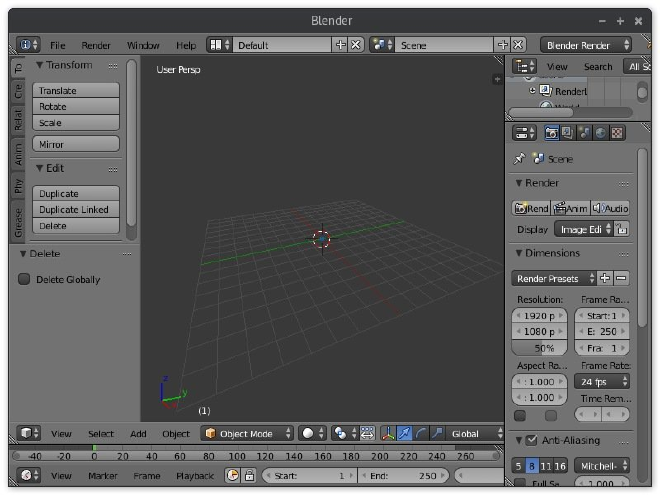Select the Render Layers properties tab icon
Viewport: 660px width, 495px height.
tap(567, 133)
